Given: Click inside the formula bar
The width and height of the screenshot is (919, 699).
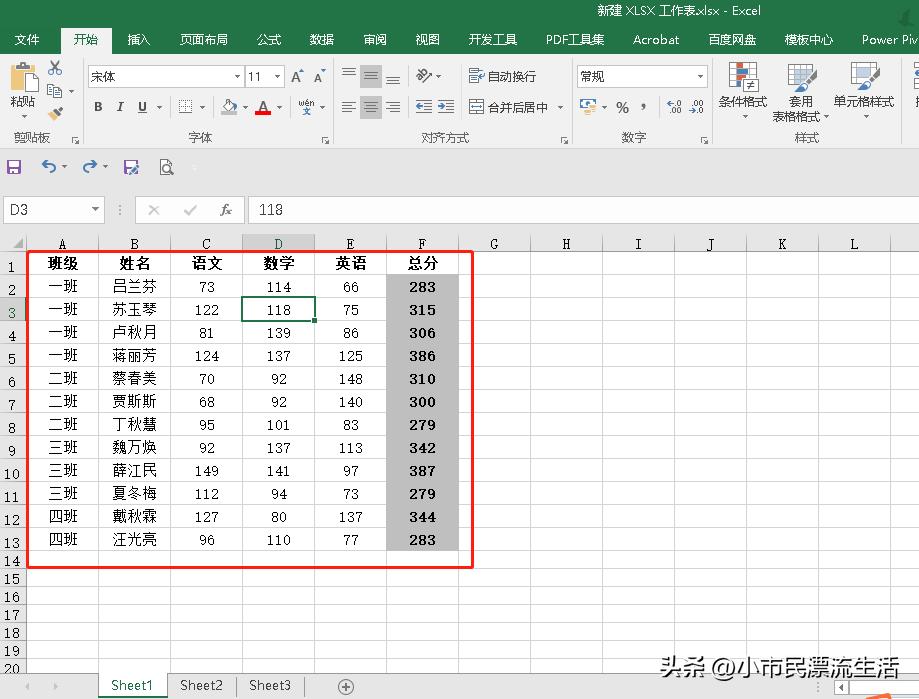Looking at the screenshot, I should [x=400, y=210].
